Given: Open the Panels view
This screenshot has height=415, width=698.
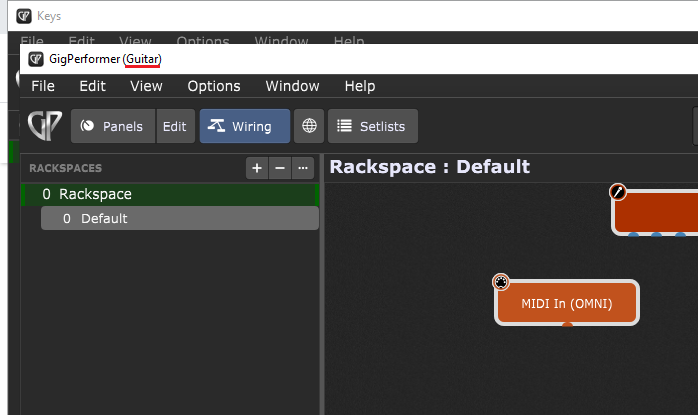Looking at the screenshot, I should click(x=113, y=126).
